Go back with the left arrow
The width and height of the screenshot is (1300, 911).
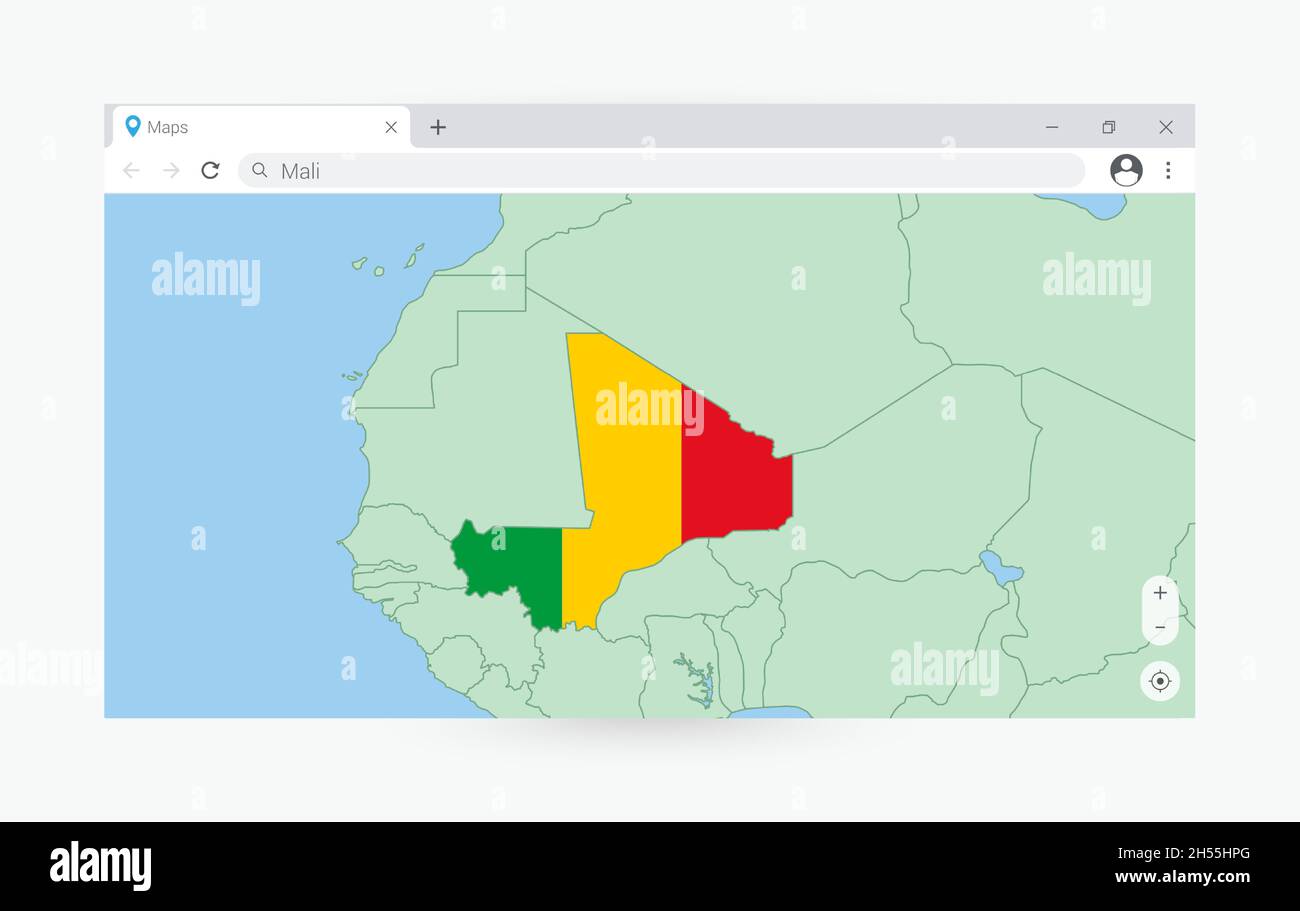[131, 170]
